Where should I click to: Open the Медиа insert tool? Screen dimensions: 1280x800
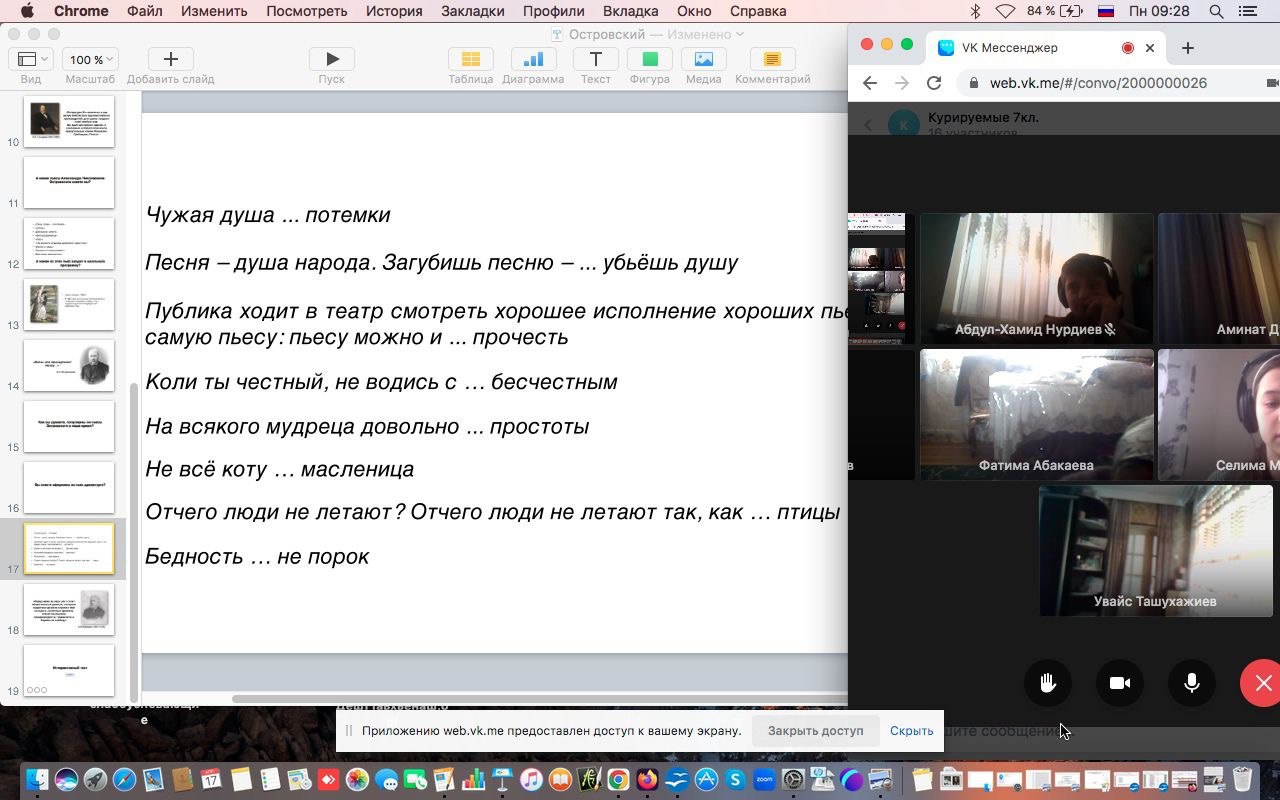[704, 60]
